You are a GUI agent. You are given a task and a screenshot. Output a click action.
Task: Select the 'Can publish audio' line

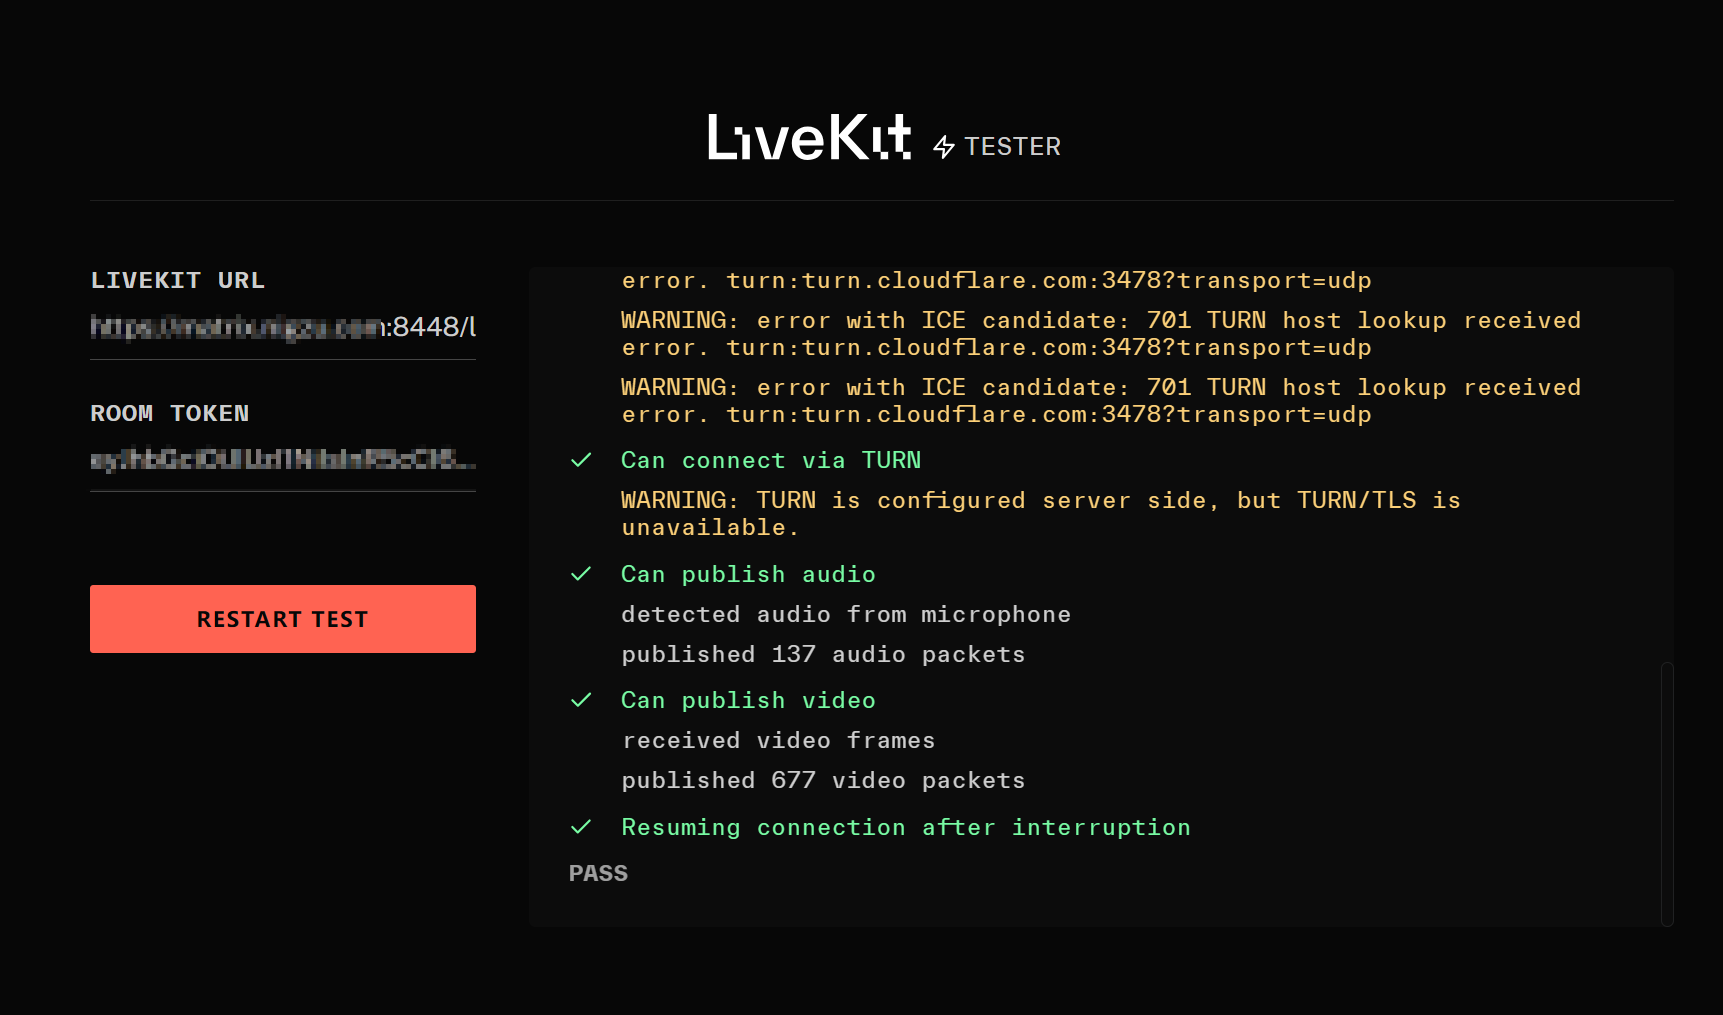point(748,574)
